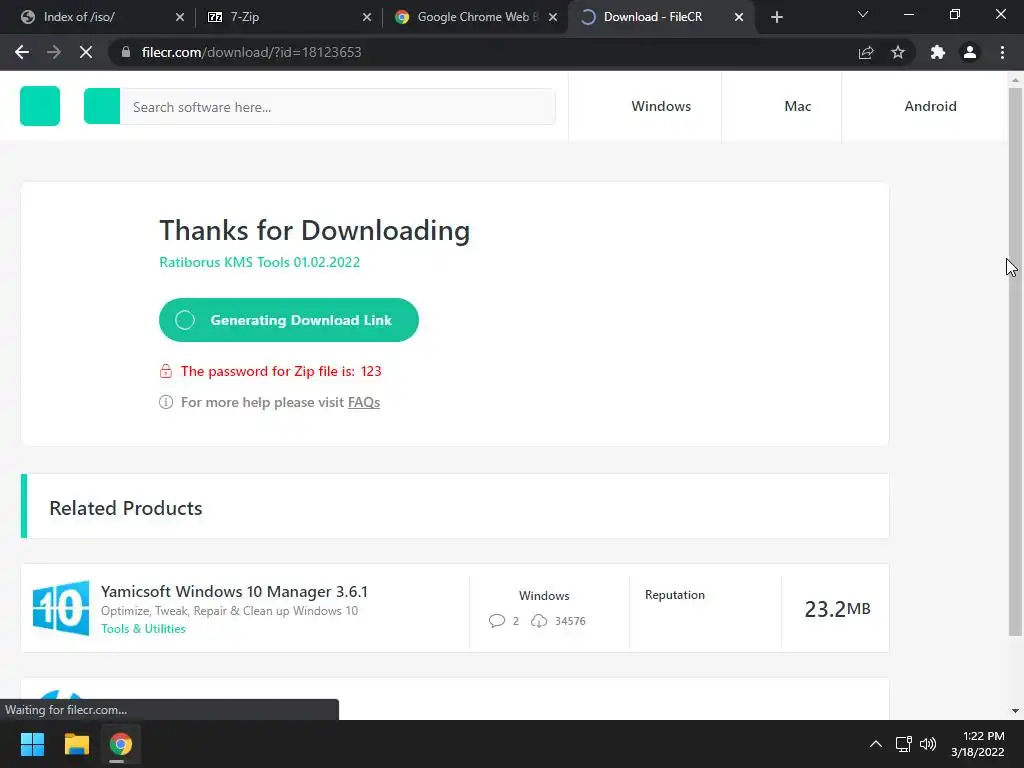
Task: Click the 23.2MB file size text
Action: click(837, 609)
